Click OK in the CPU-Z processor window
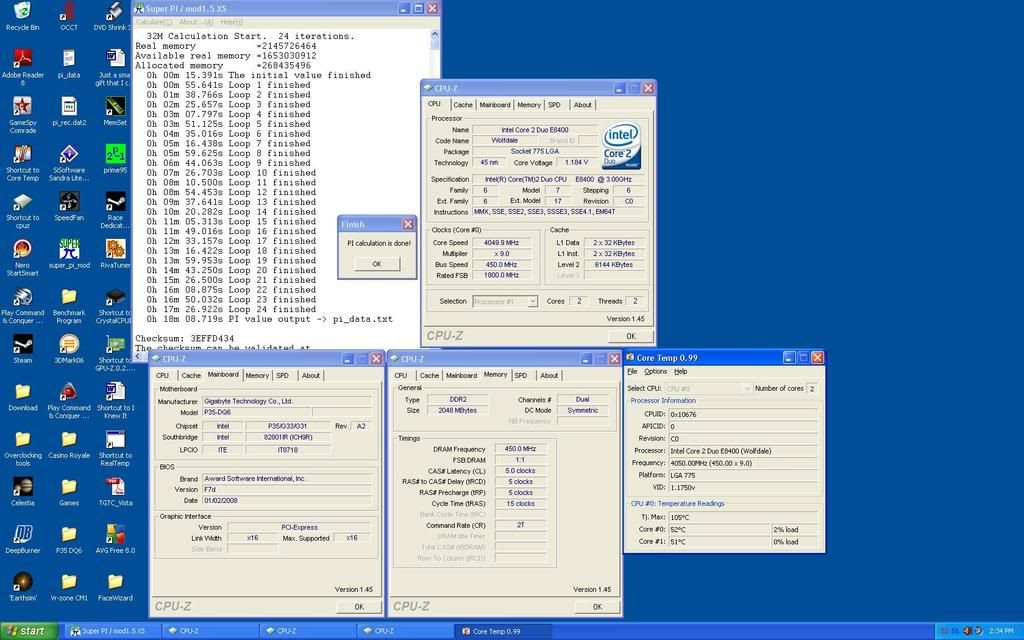This screenshot has height=640, width=1024. point(631,336)
